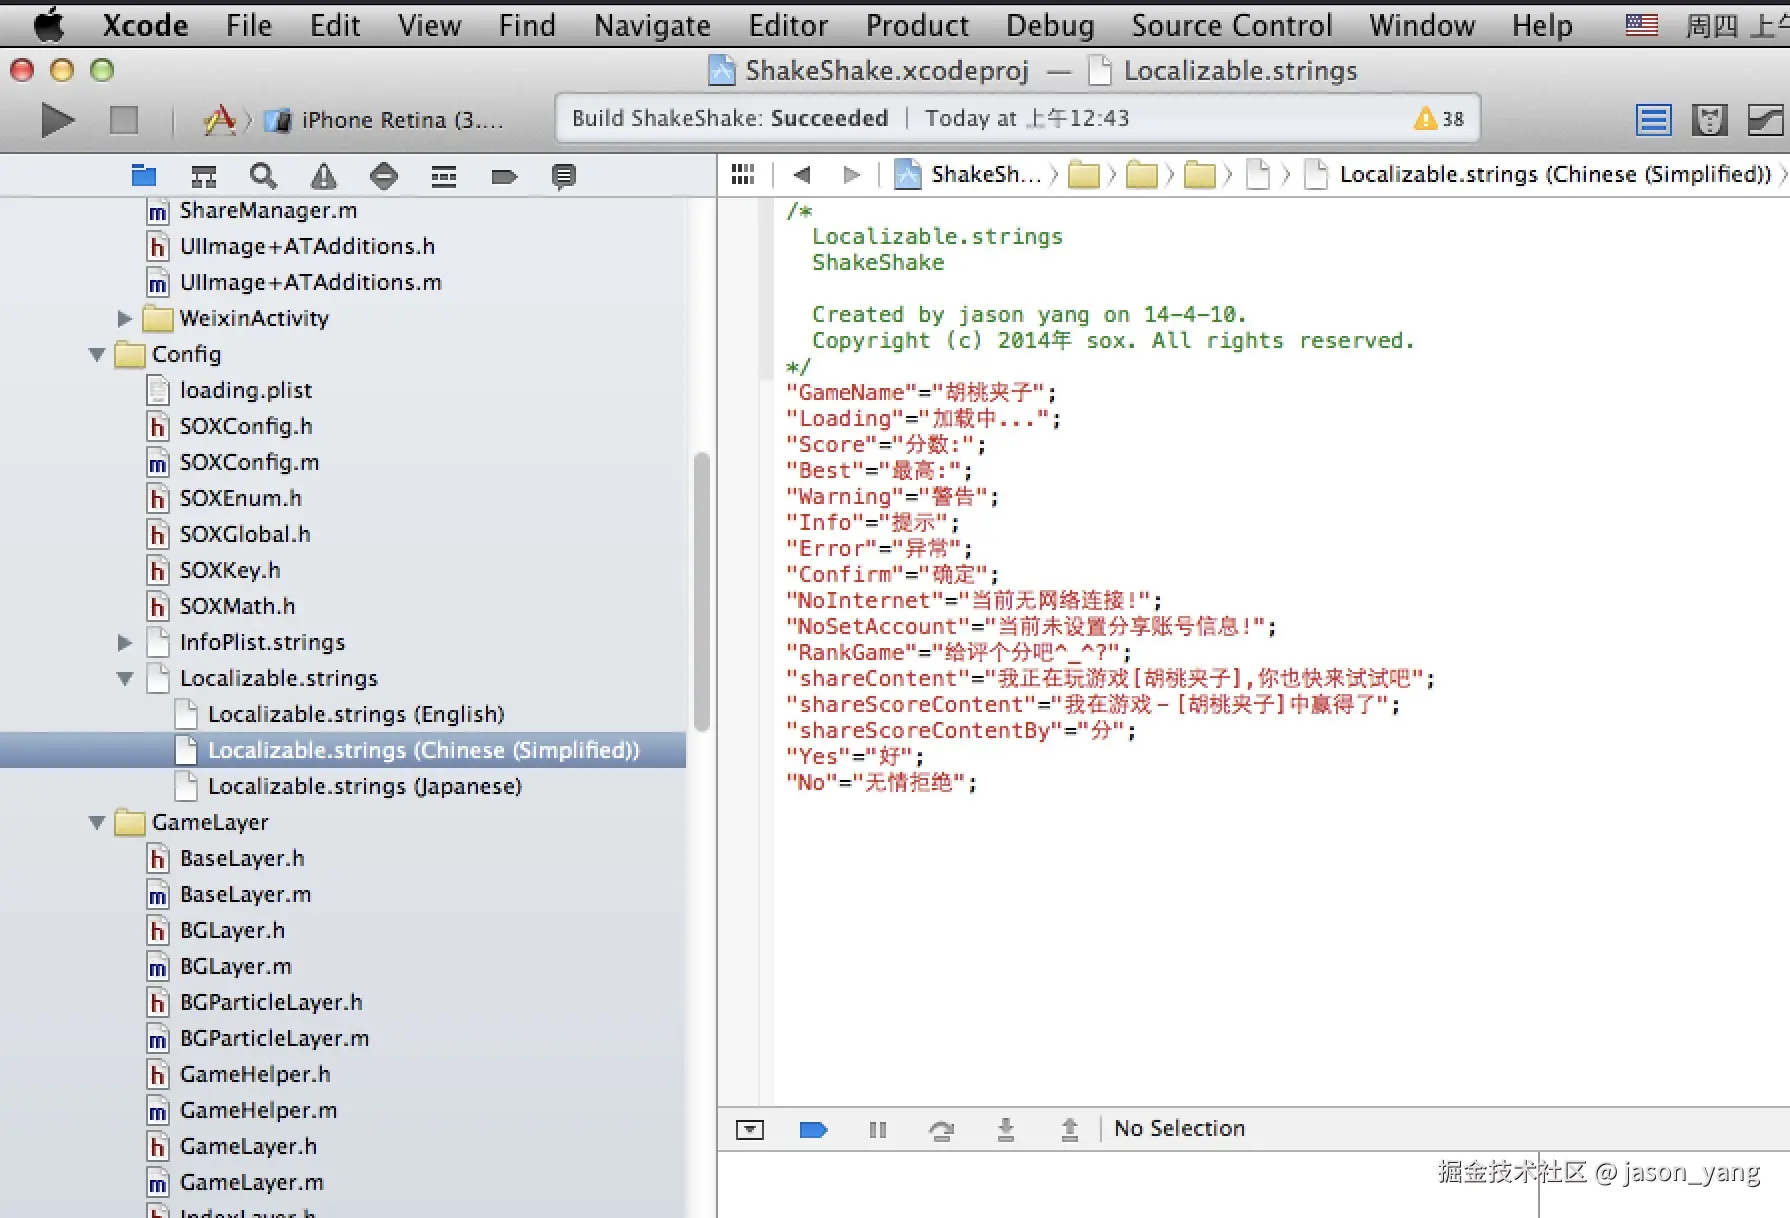The width and height of the screenshot is (1790, 1218).
Task: Click the "NoInternet" string line
Action: pos(974,600)
